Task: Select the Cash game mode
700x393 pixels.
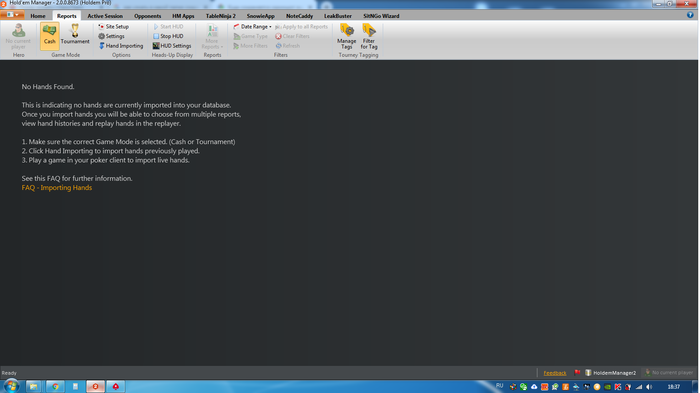Action: click(50, 36)
